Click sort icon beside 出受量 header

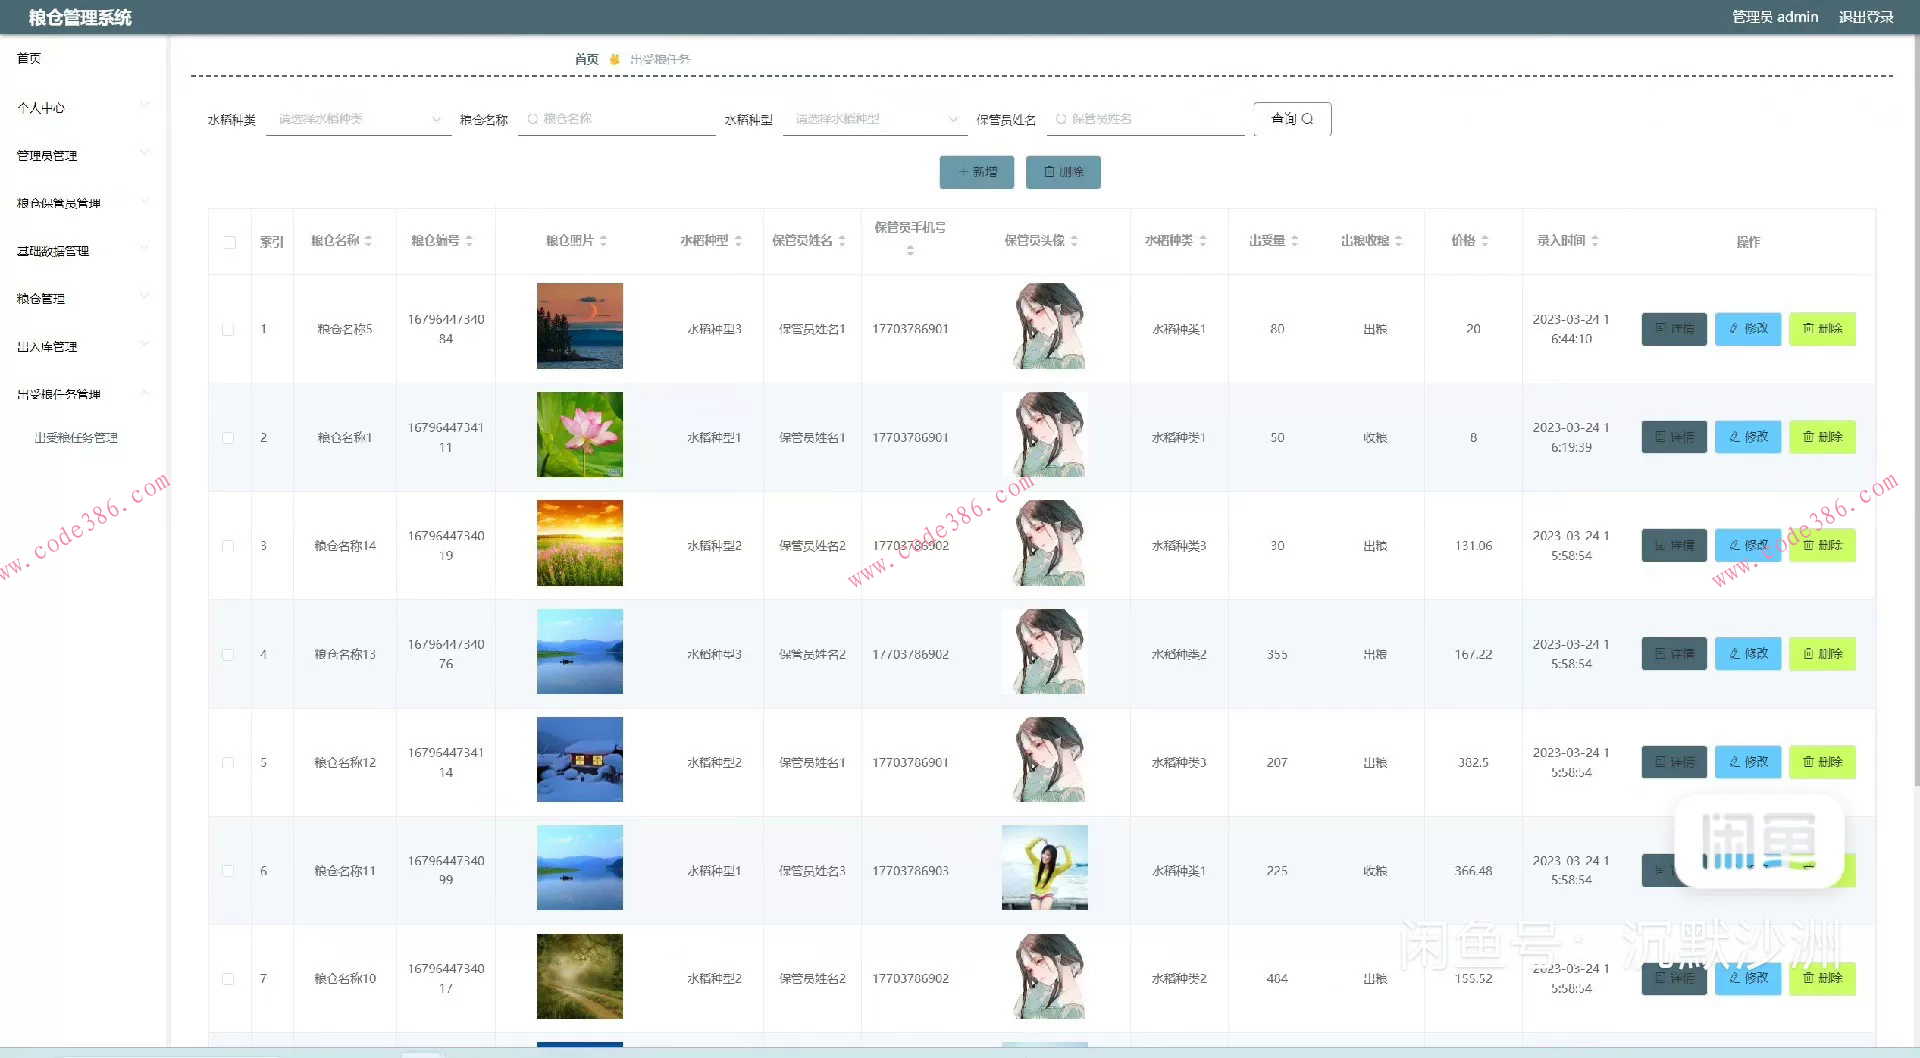click(1295, 241)
